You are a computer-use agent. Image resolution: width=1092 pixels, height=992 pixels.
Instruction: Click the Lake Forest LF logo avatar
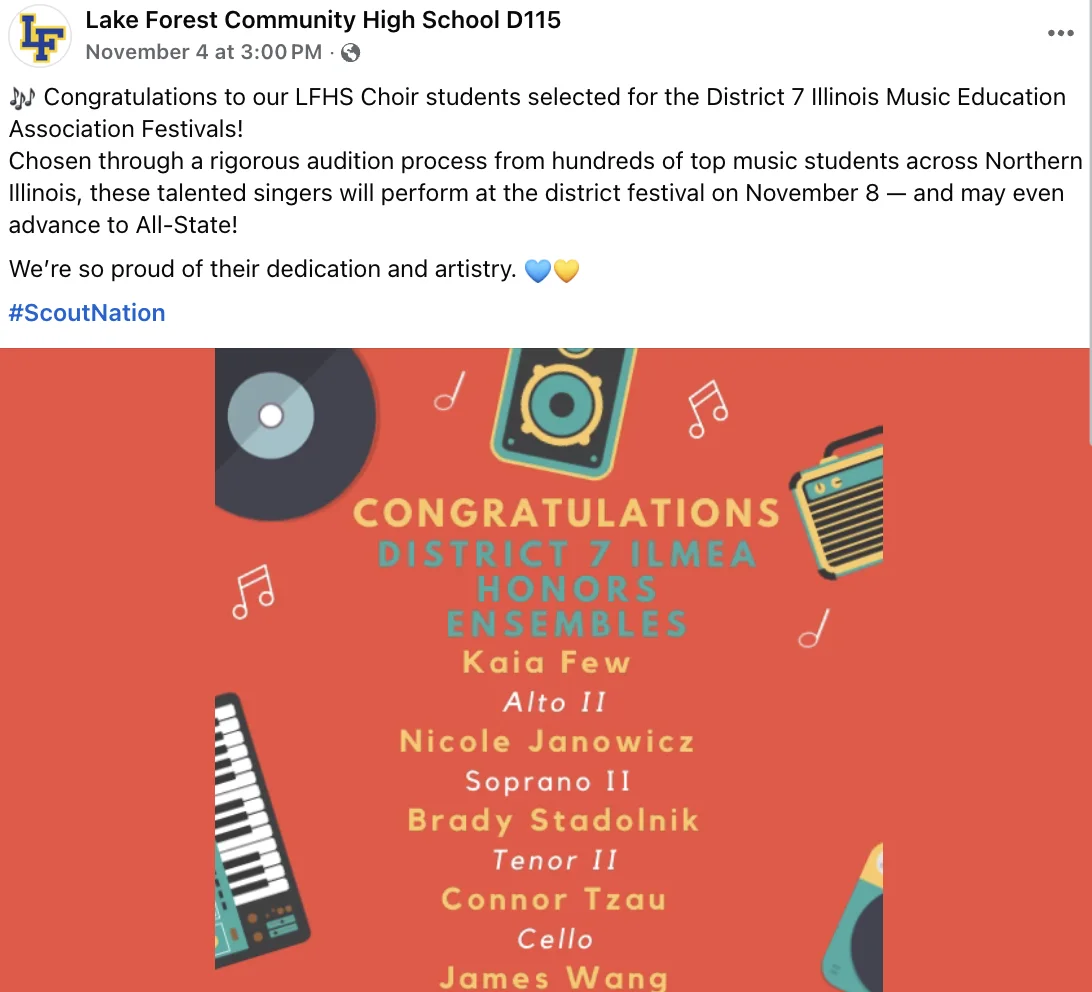point(40,36)
